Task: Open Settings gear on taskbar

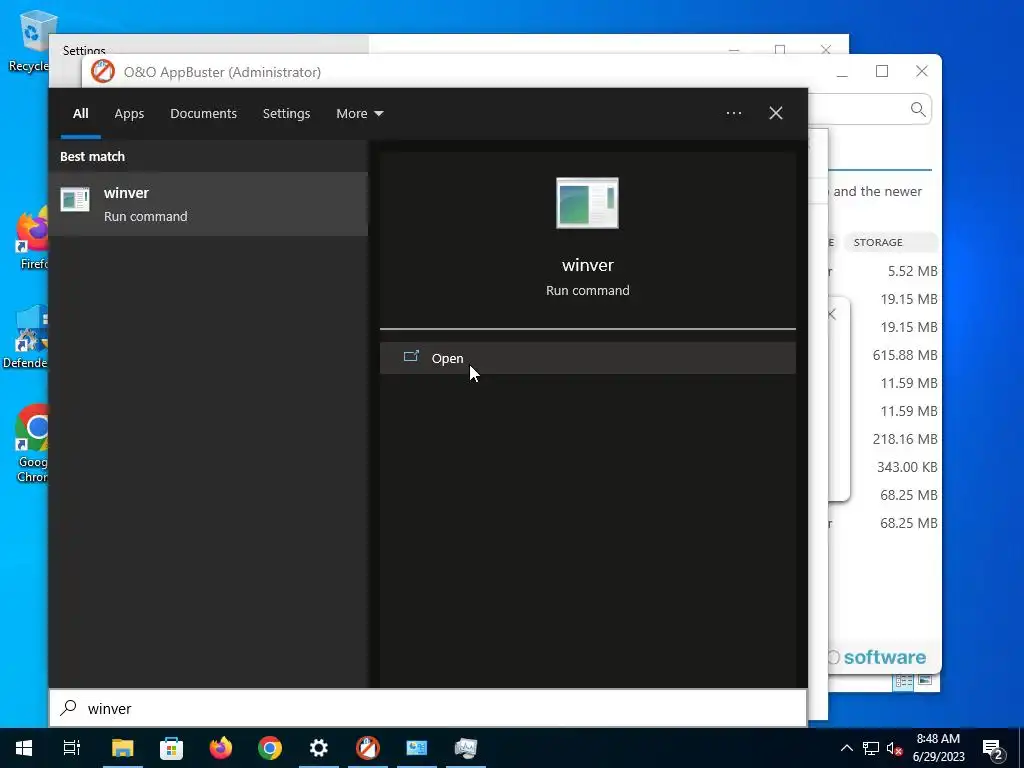Action: (x=319, y=748)
